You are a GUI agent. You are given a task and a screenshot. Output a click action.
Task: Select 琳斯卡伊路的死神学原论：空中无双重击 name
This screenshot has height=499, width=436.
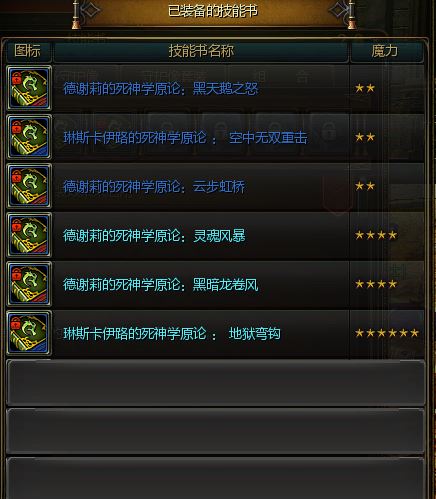[x=185, y=138]
